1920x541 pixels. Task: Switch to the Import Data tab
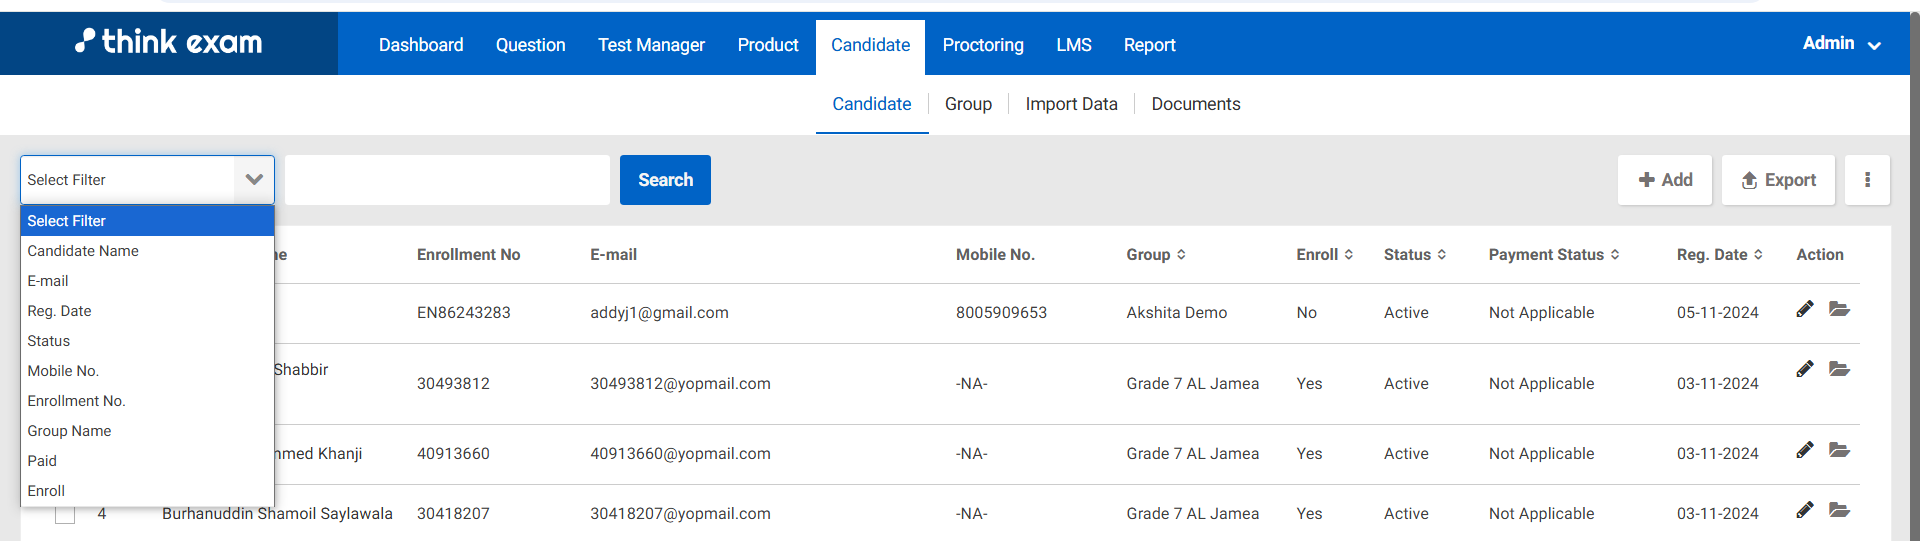click(x=1071, y=104)
